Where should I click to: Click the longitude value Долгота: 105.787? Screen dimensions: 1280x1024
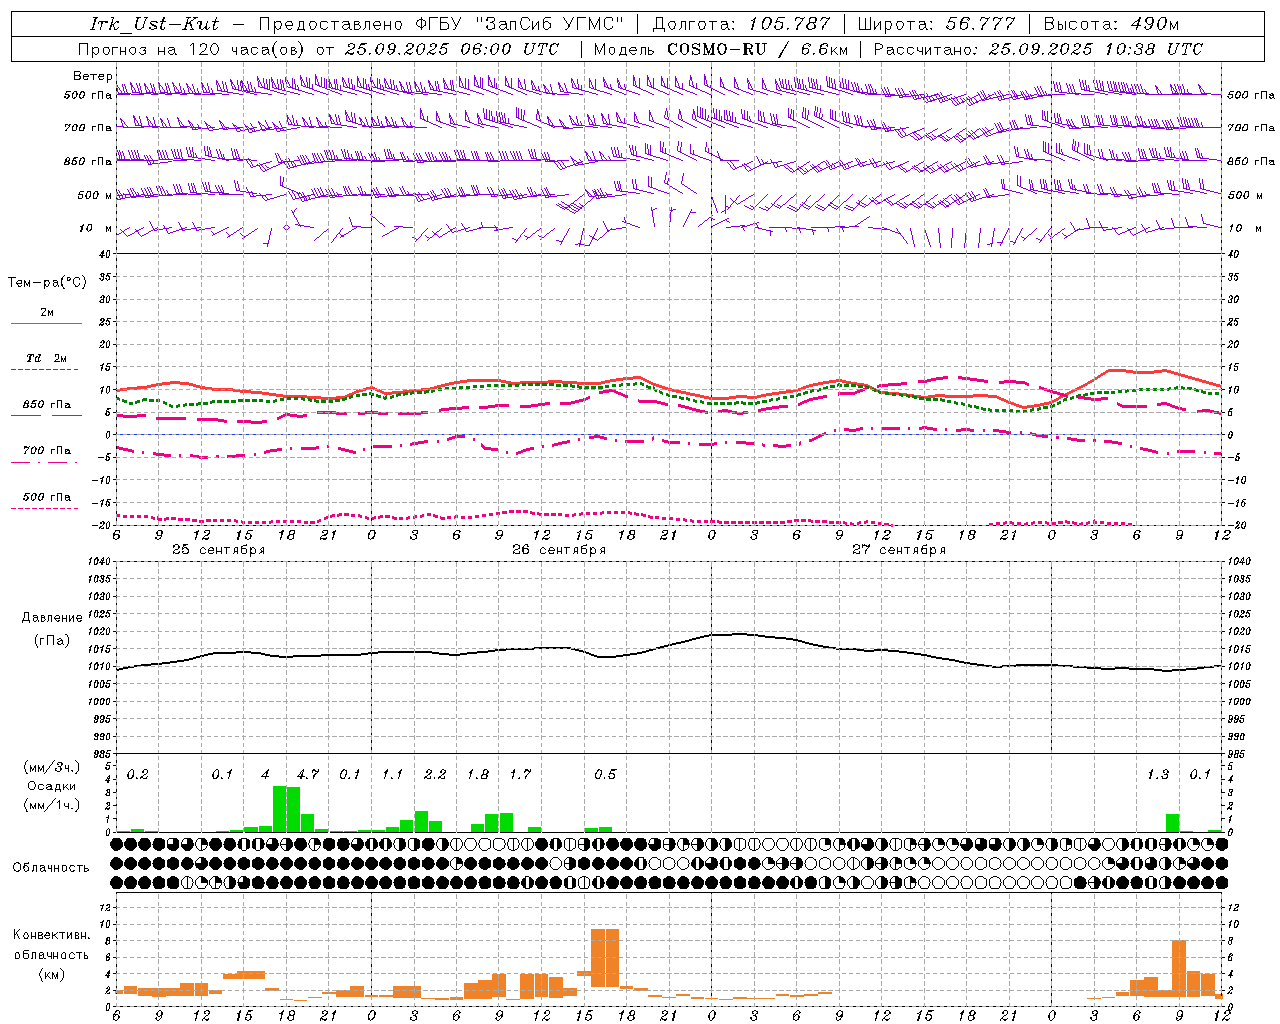(x=741, y=24)
